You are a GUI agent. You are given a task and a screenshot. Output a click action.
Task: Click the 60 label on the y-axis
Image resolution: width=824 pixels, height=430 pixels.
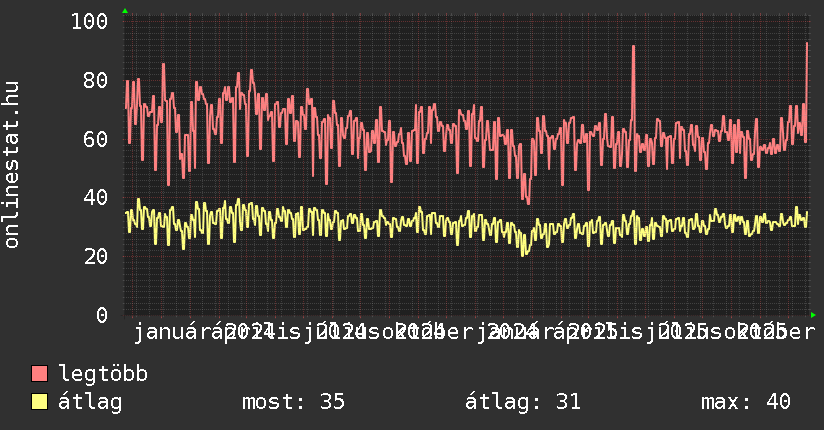point(96,139)
